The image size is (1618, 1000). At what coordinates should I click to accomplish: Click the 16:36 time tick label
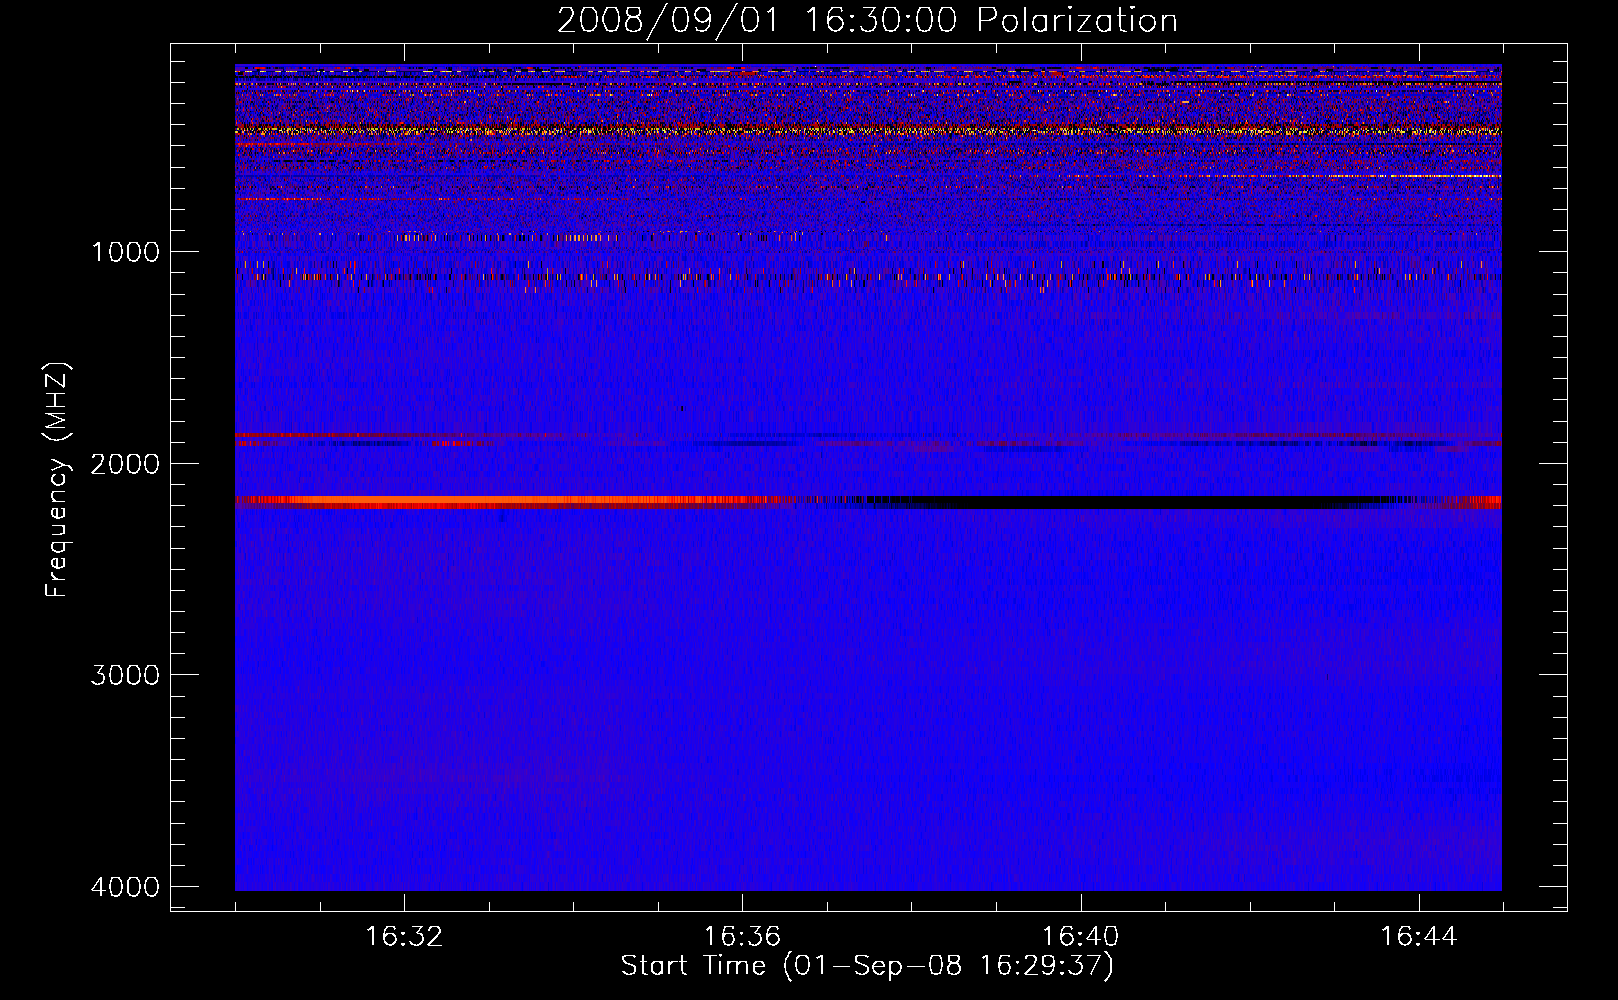742,937
